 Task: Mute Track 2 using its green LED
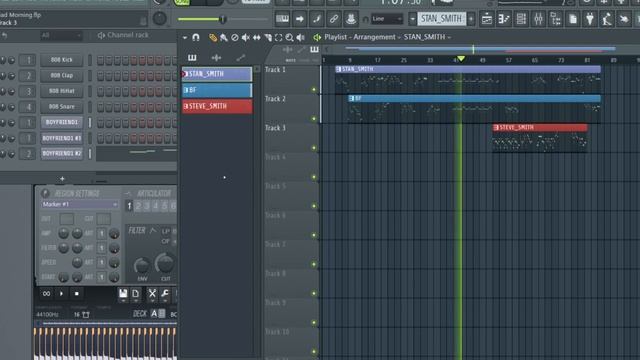[x=314, y=119]
